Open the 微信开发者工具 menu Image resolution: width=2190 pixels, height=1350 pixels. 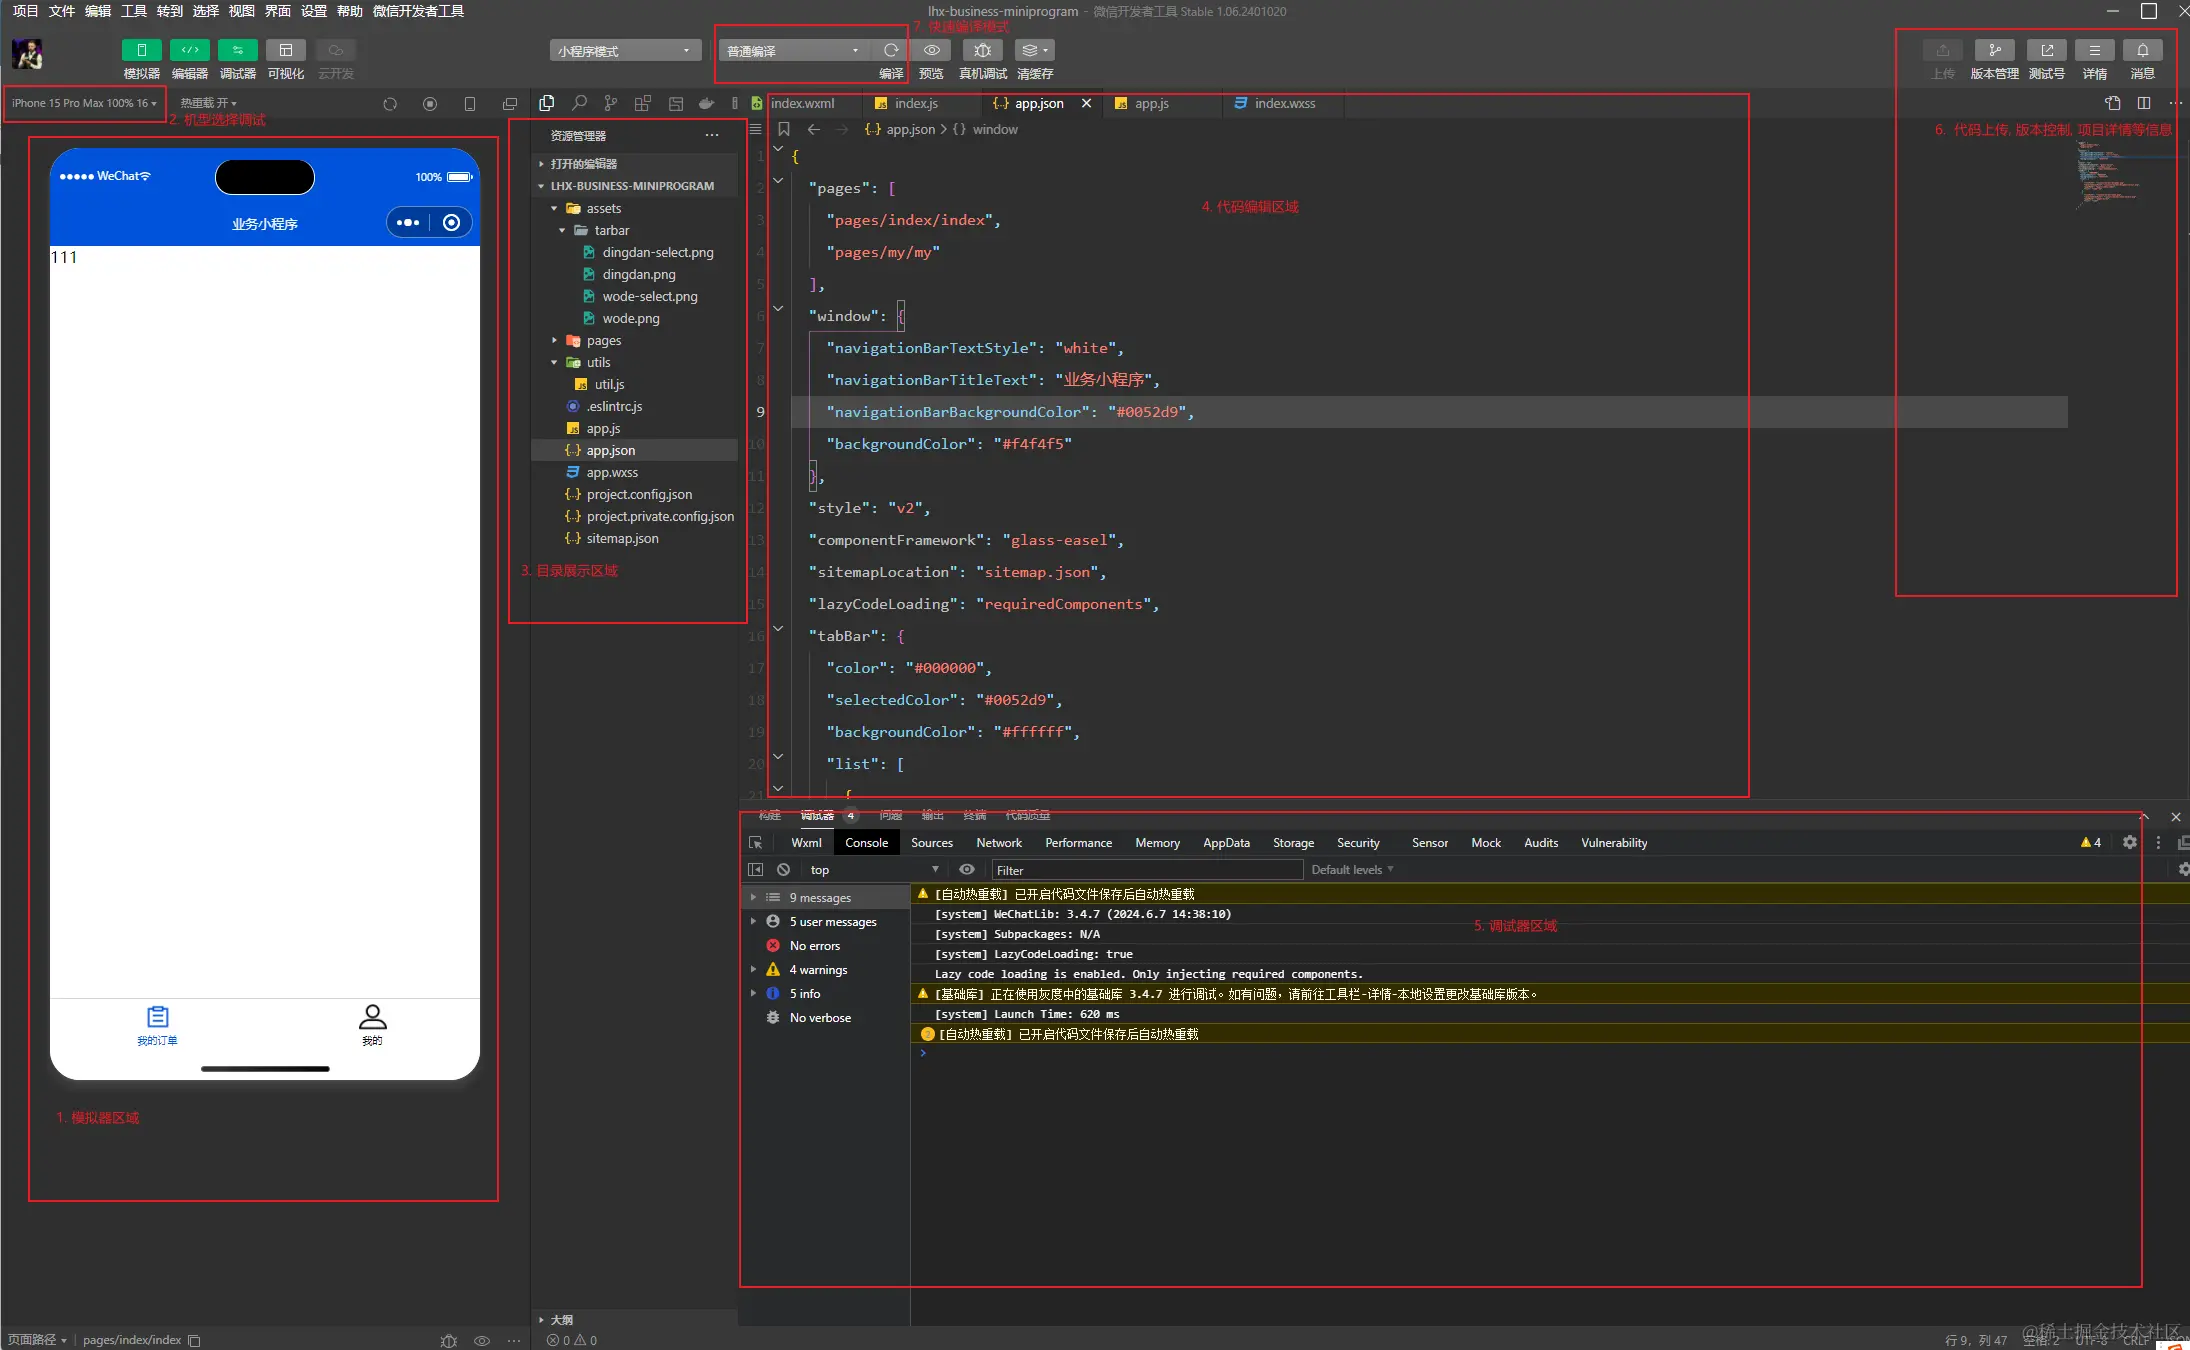coord(418,11)
